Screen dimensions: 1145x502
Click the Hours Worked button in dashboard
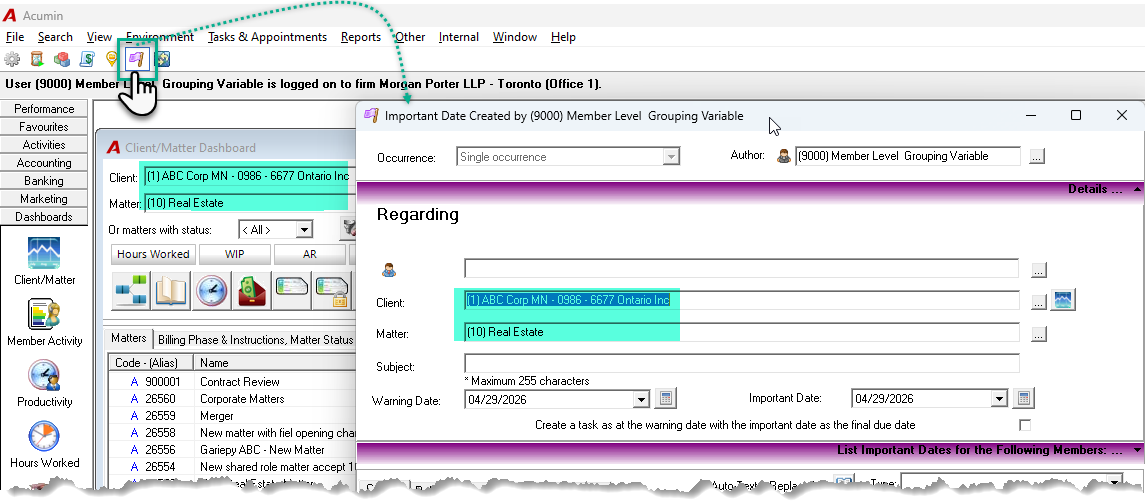coord(153,254)
